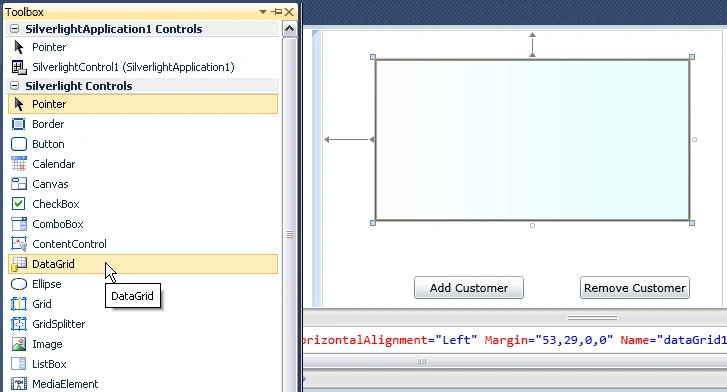Screen dimensions: 727x392
Task: Click the designer/XAML split bar grip
Action: pos(592,318)
